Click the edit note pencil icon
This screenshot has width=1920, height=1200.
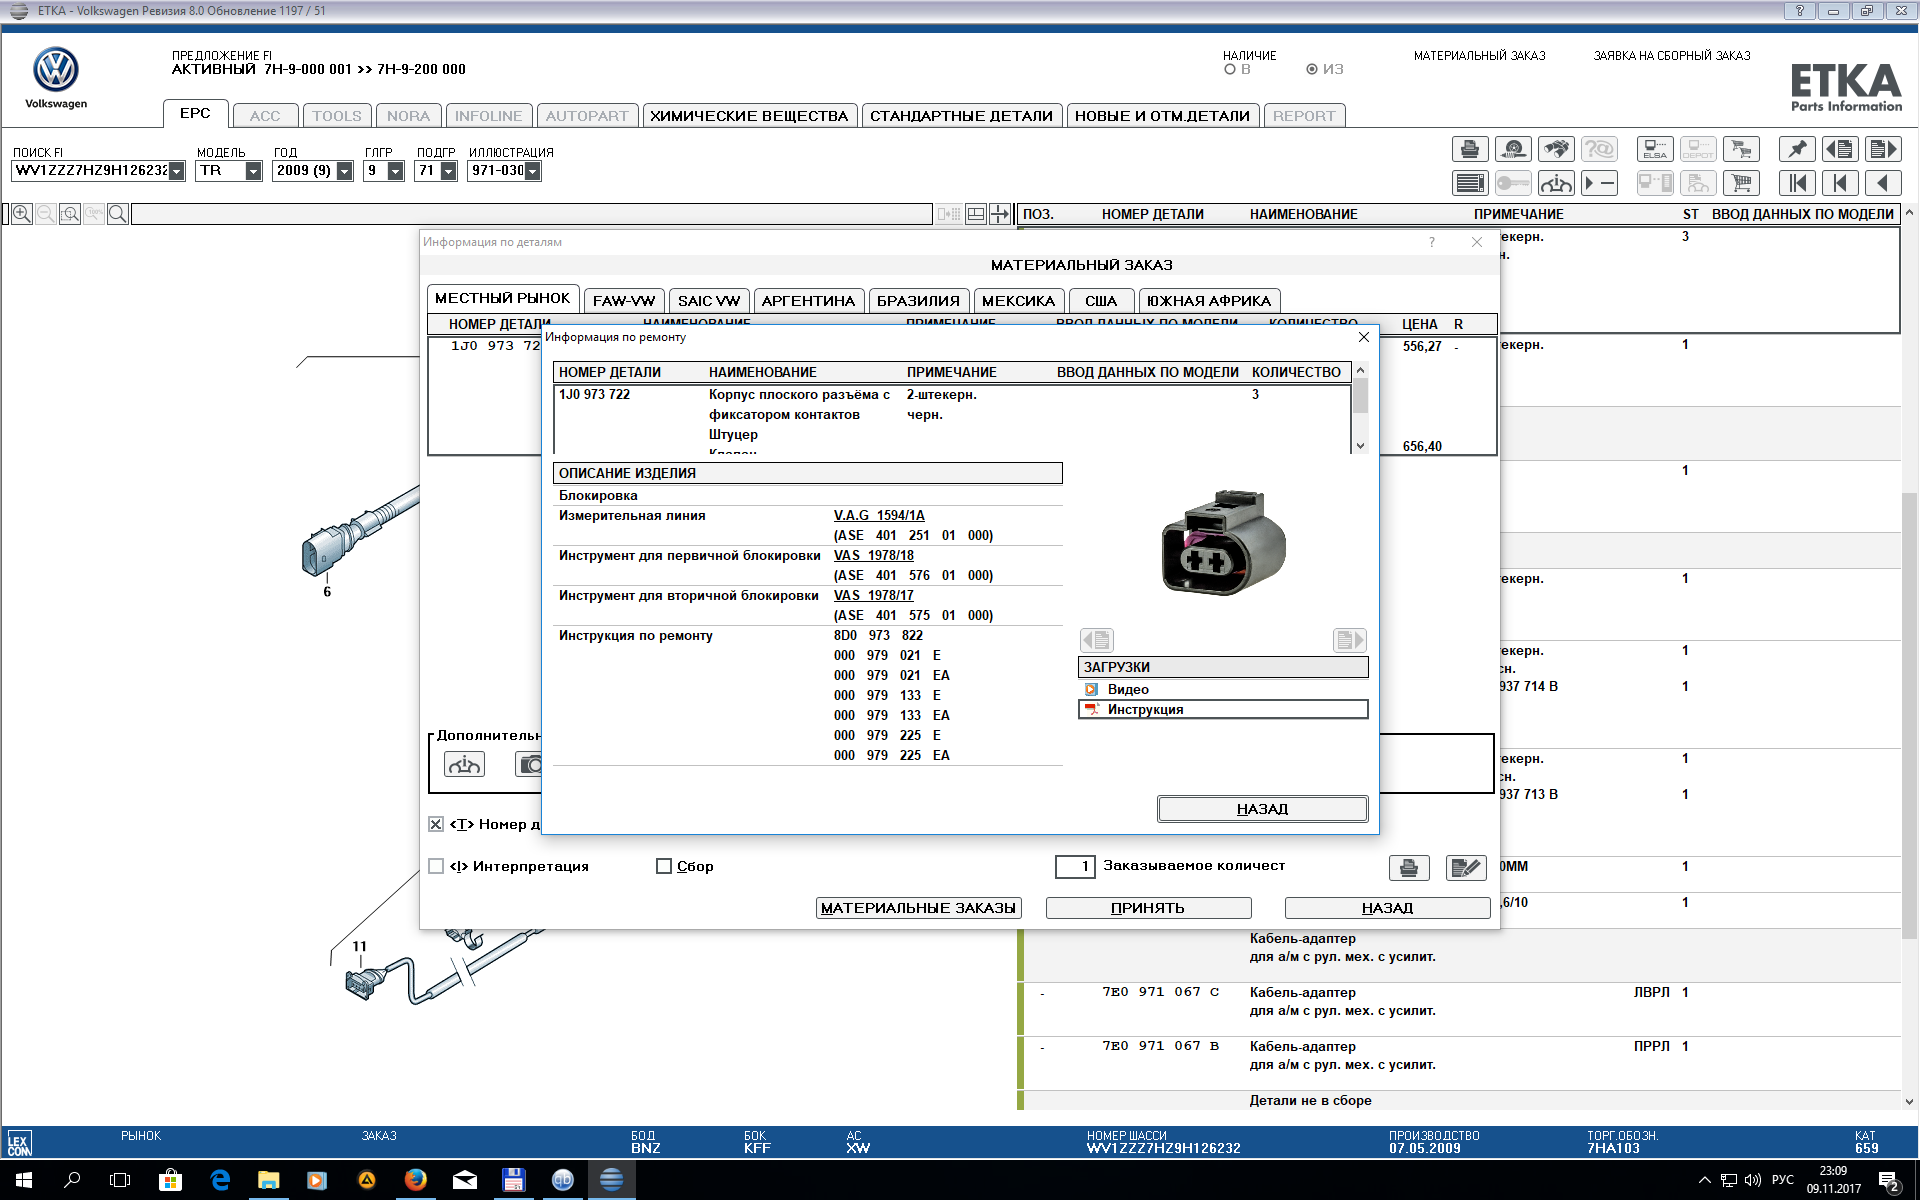[x=1466, y=868]
